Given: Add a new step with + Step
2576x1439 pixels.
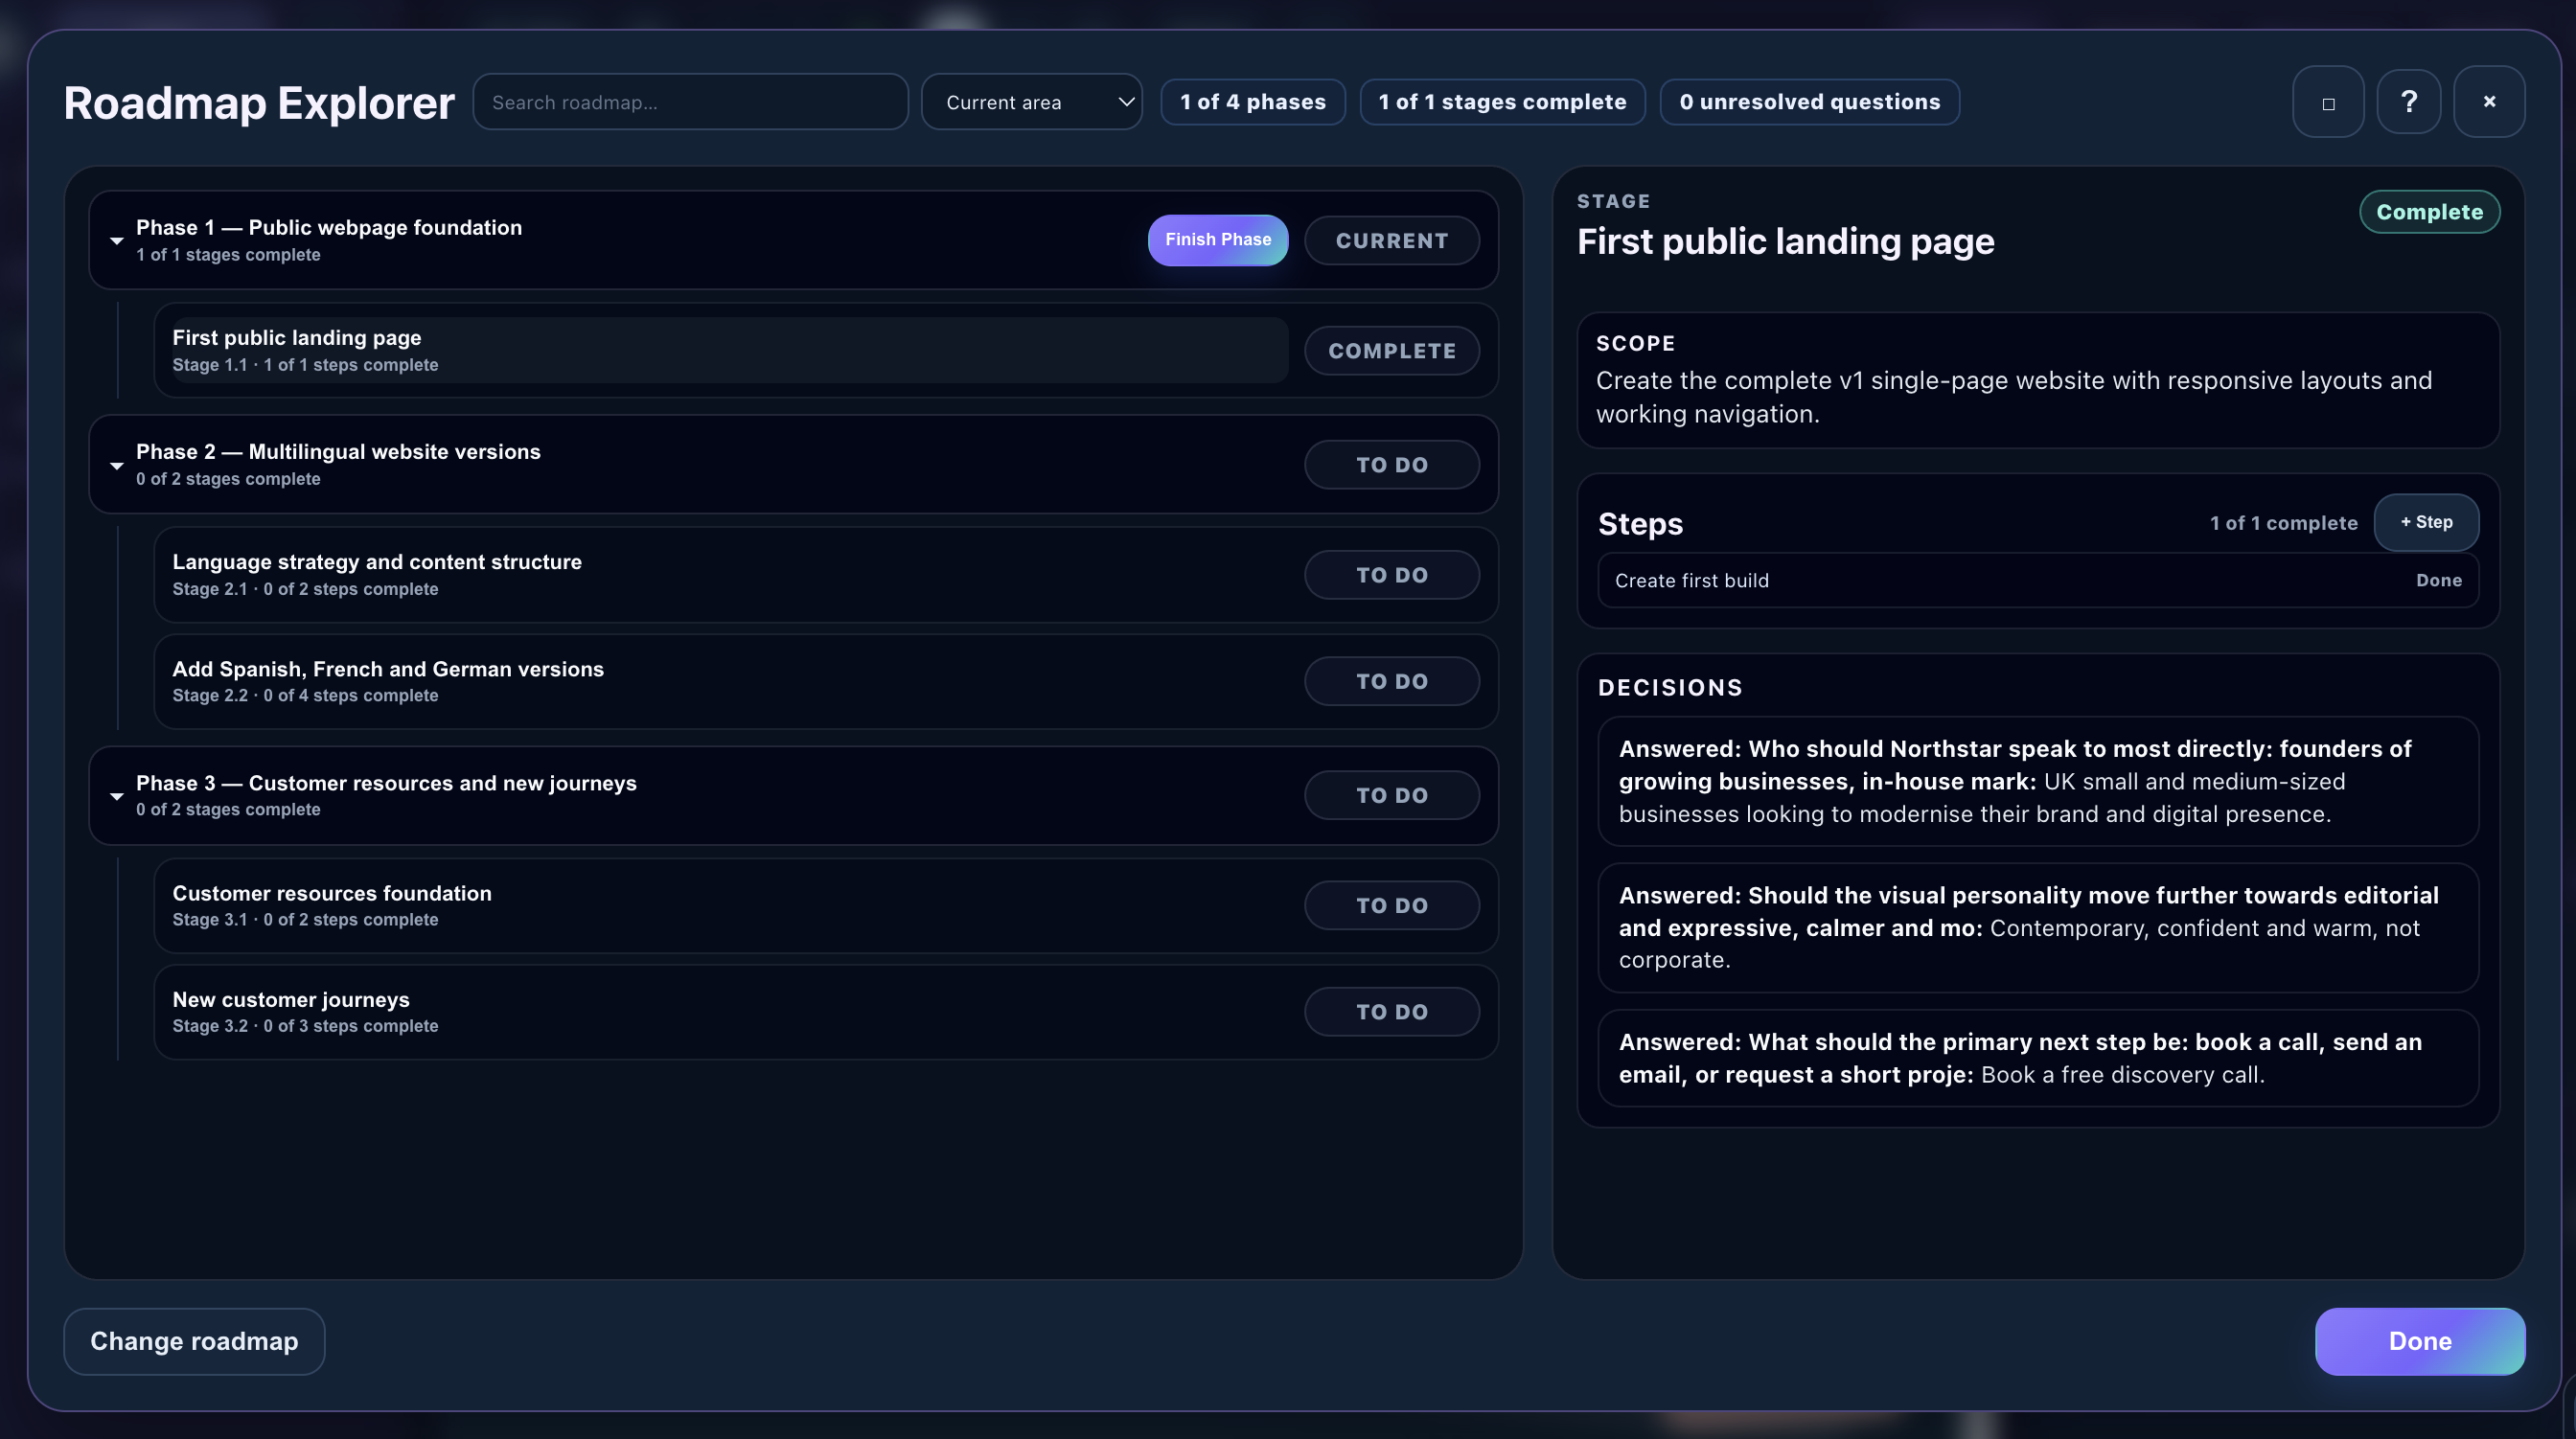Looking at the screenshot, I should (2426, 522).
